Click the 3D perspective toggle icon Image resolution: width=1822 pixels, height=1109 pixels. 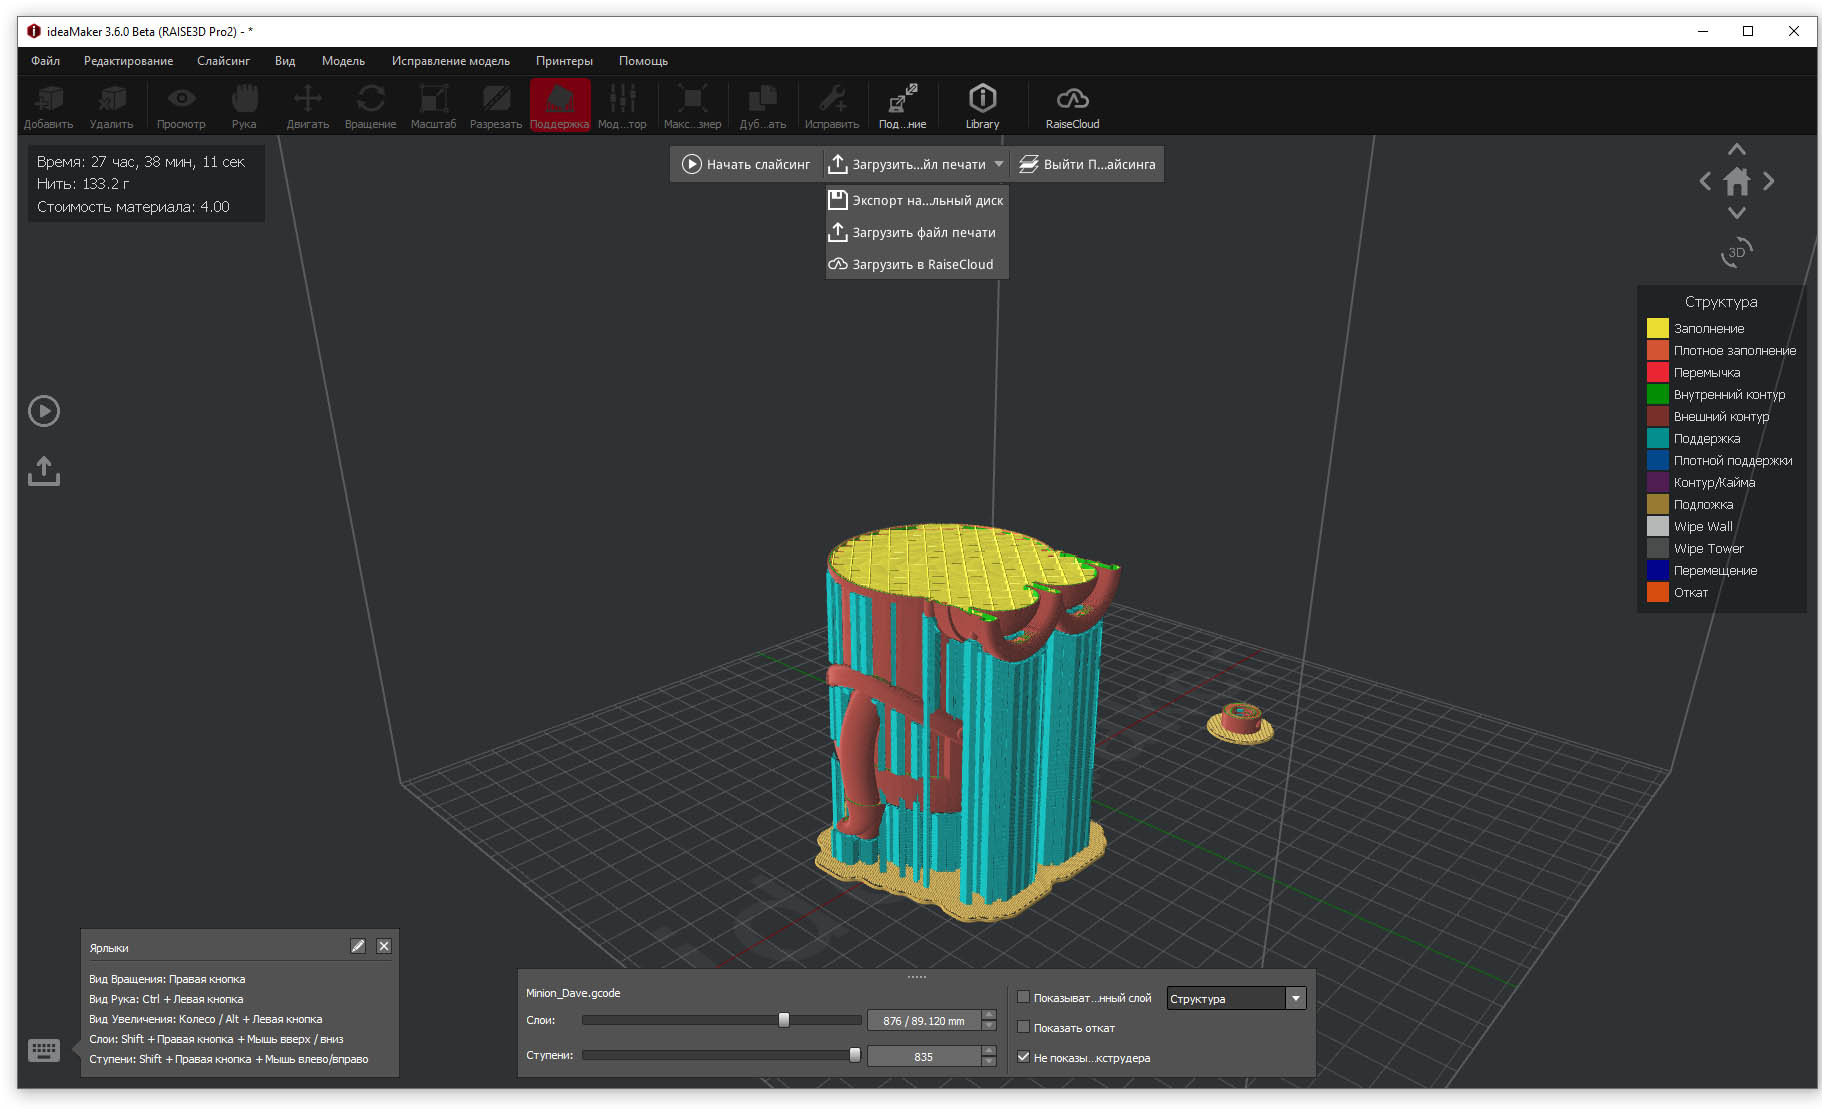[x=1737, y=252]
